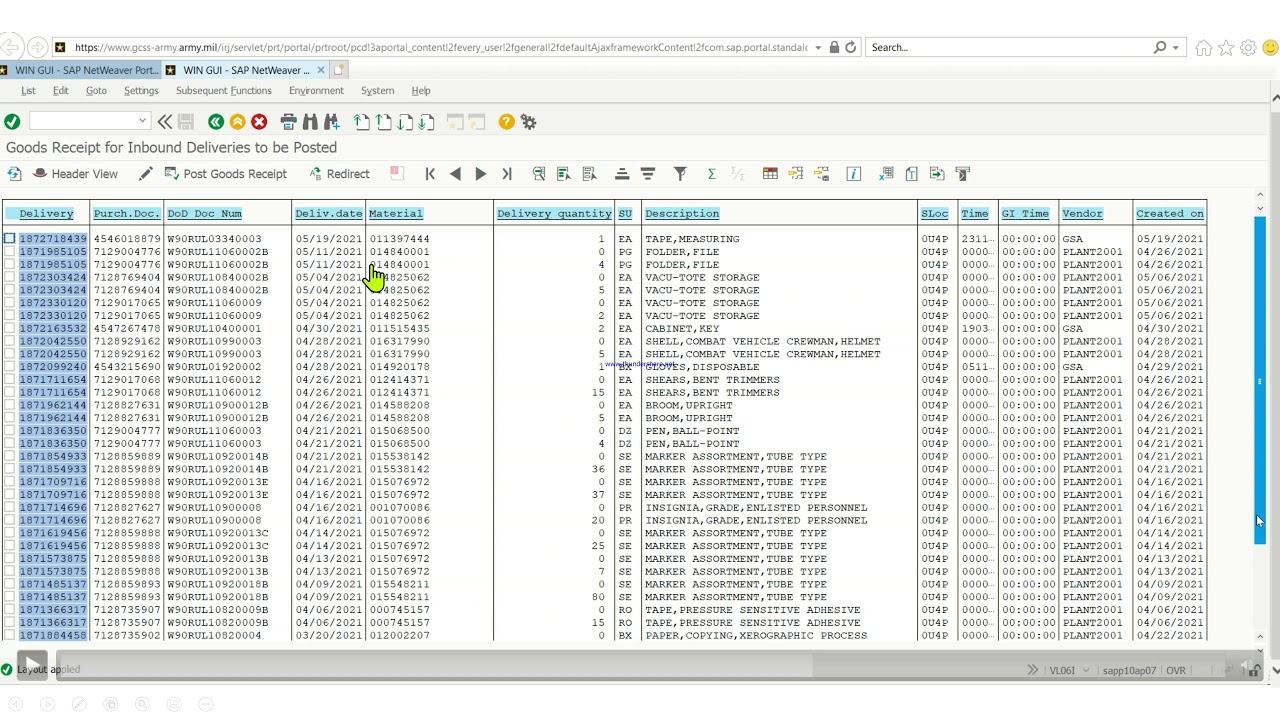Click the previous column left arrow
The image size is (1280, 720).
456,174
